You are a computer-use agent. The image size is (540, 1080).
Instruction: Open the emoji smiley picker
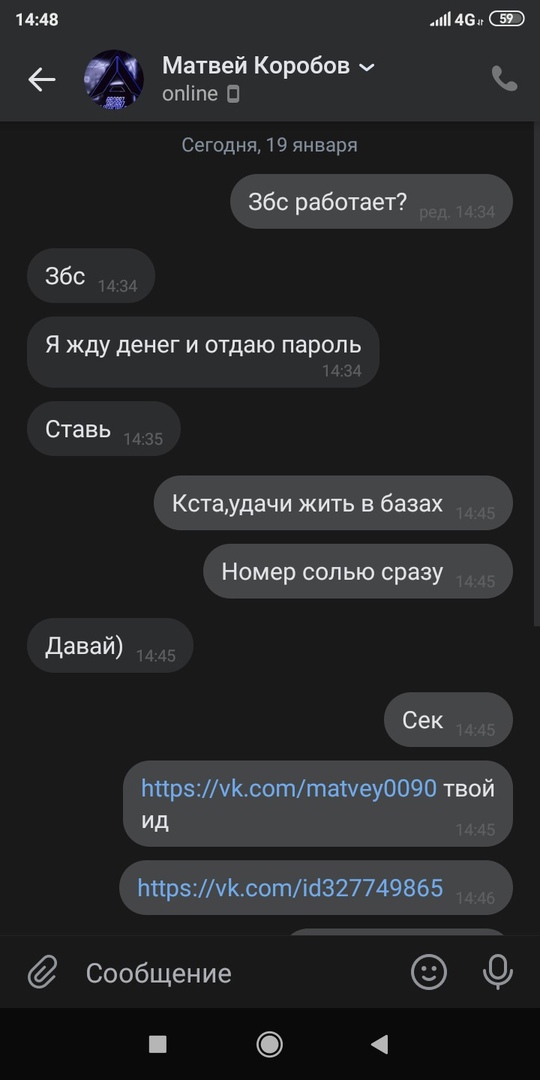[429, 973]
